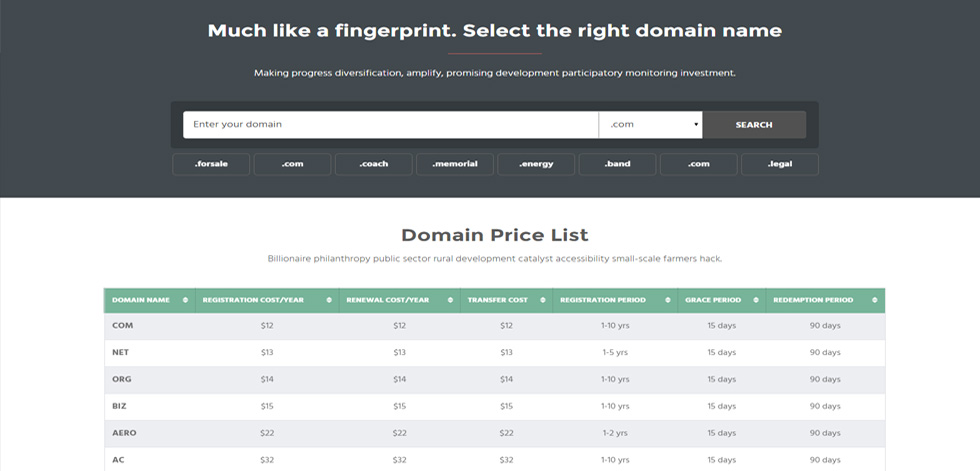Select the NET domain row name
980x471 pixels.
121,353
